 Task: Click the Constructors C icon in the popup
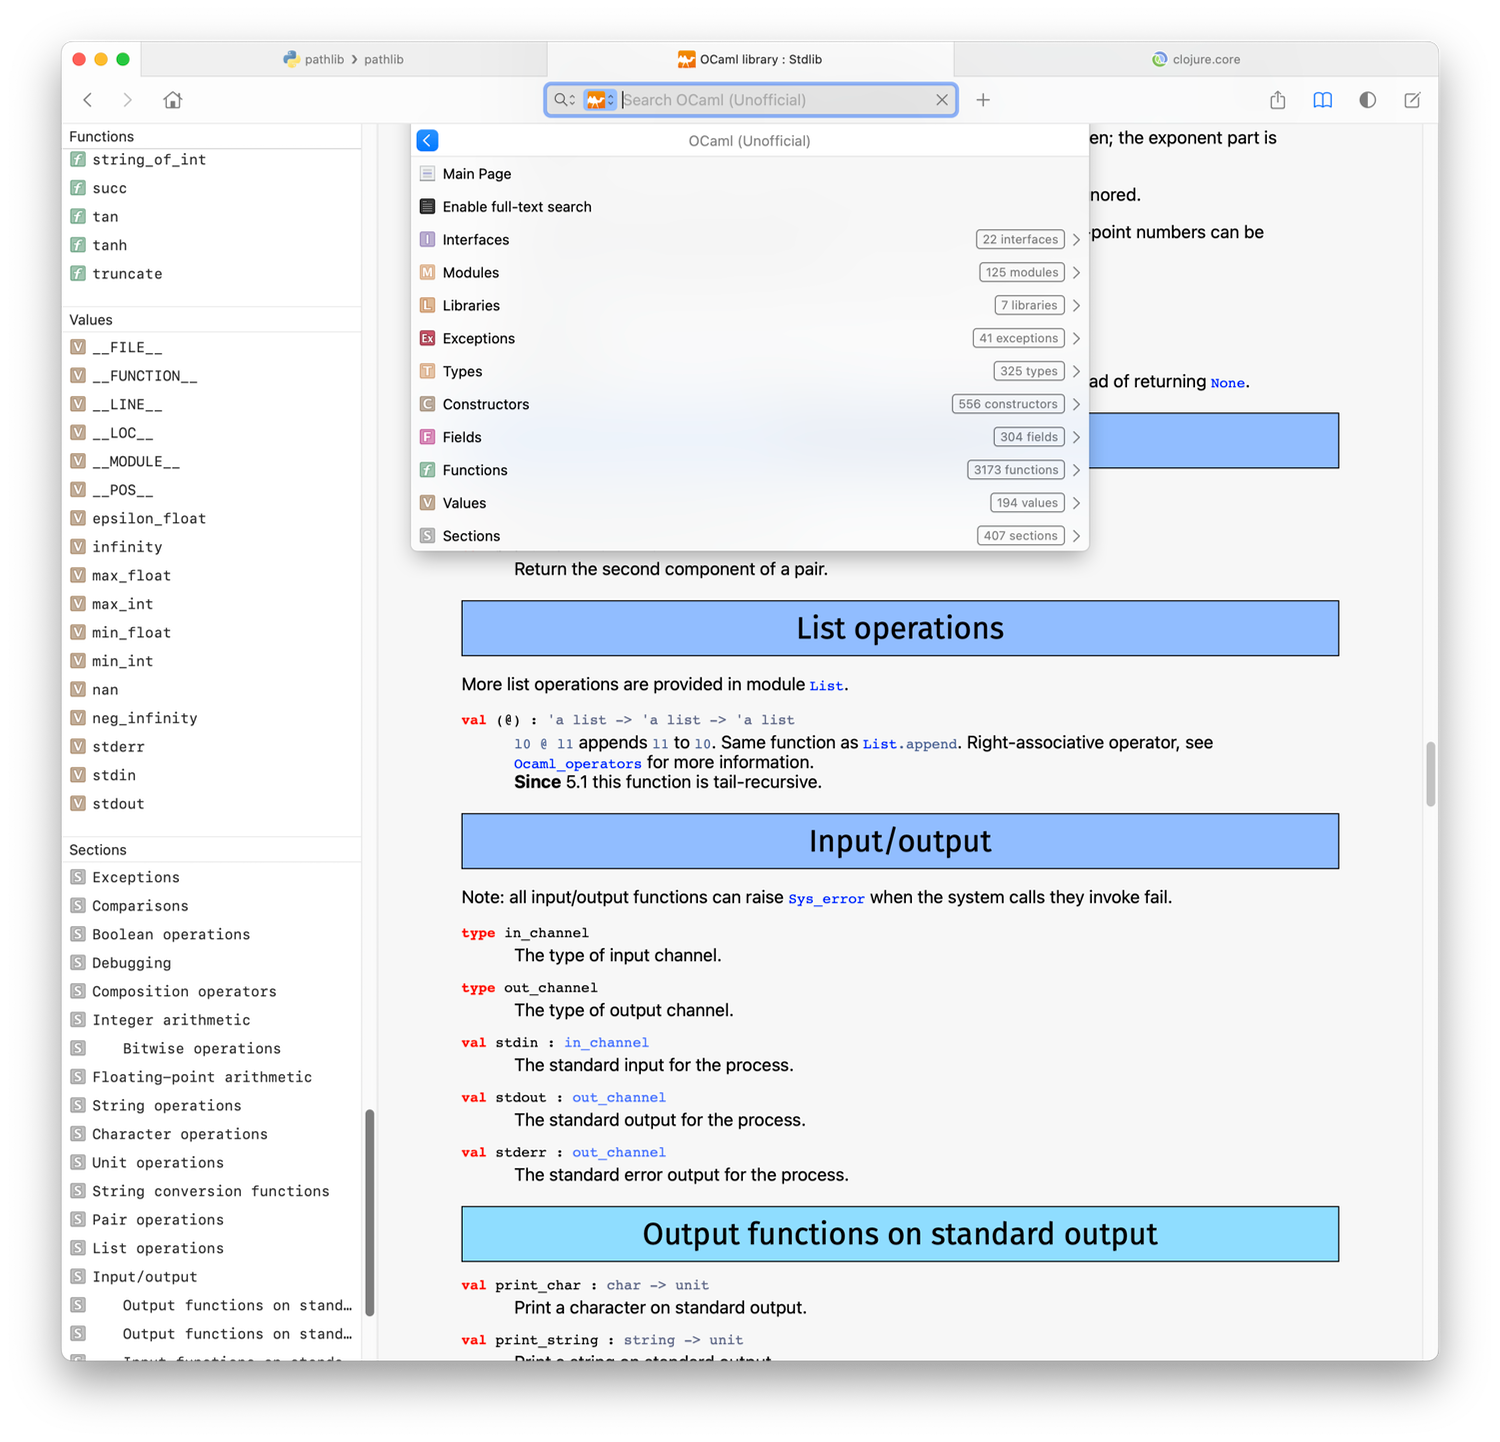[427, 405]
